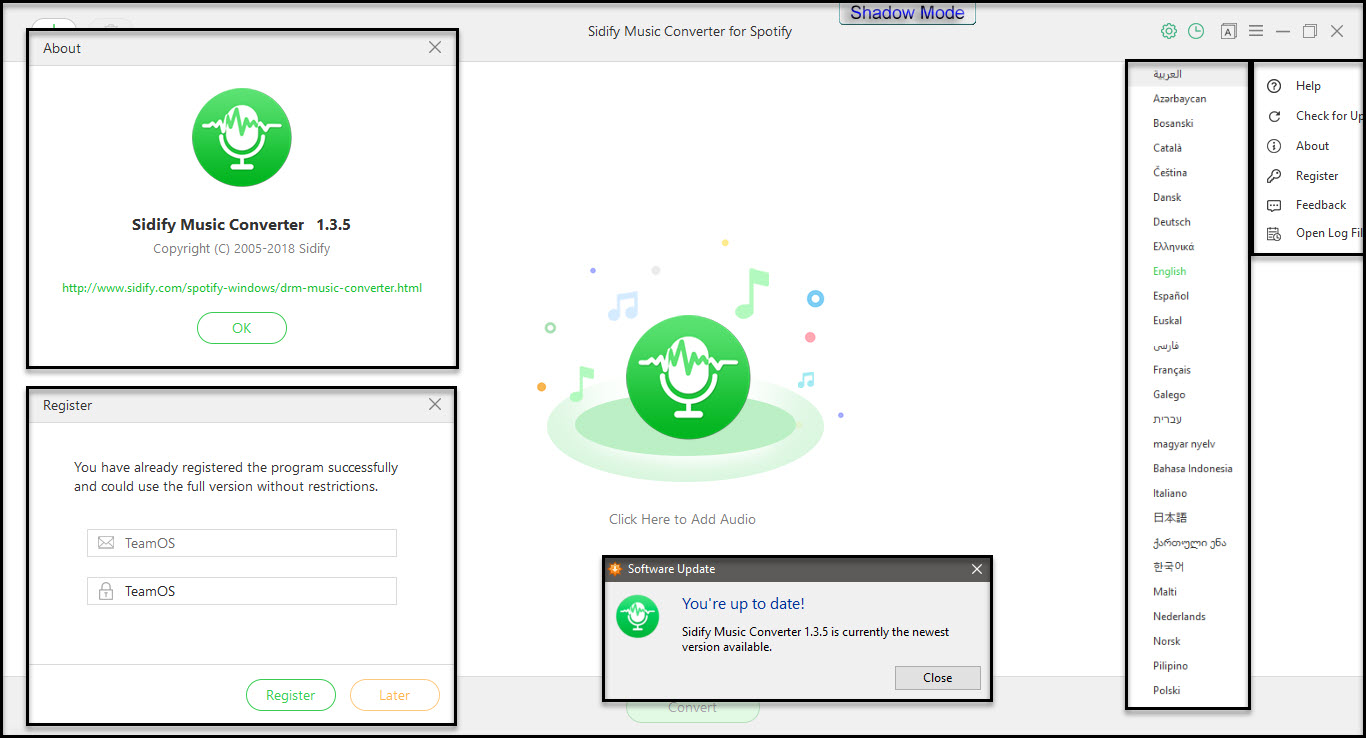Click the Convert button at bottom
The height and width of the screenshot is (738, 1366).
pos(693,708)
